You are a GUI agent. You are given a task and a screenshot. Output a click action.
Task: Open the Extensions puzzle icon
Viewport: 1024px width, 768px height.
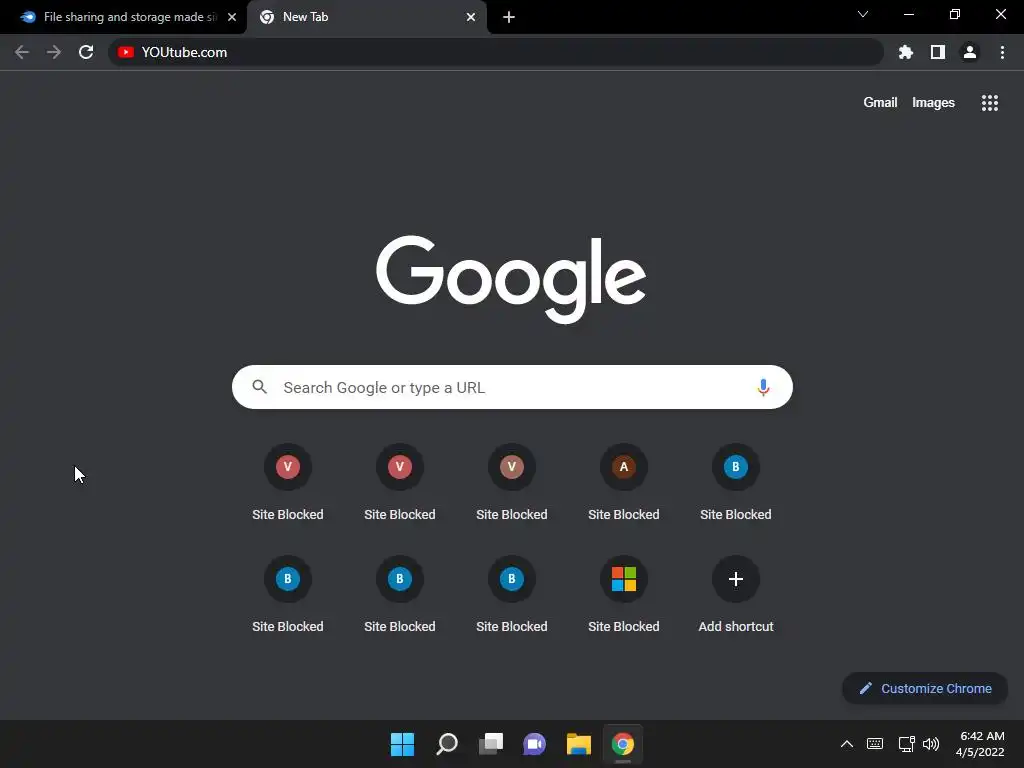tap(906, 52)
